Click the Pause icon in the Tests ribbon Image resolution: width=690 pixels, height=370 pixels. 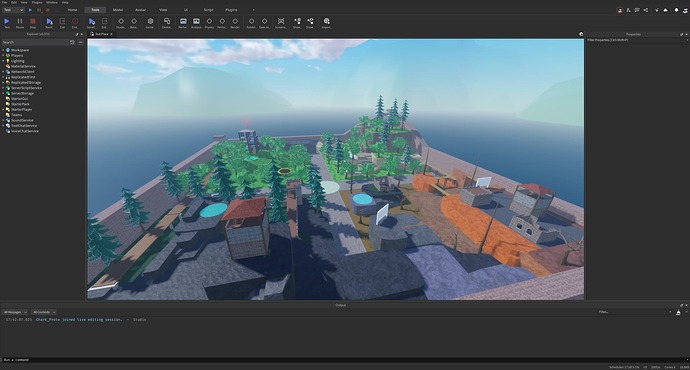tap(20, 23)
